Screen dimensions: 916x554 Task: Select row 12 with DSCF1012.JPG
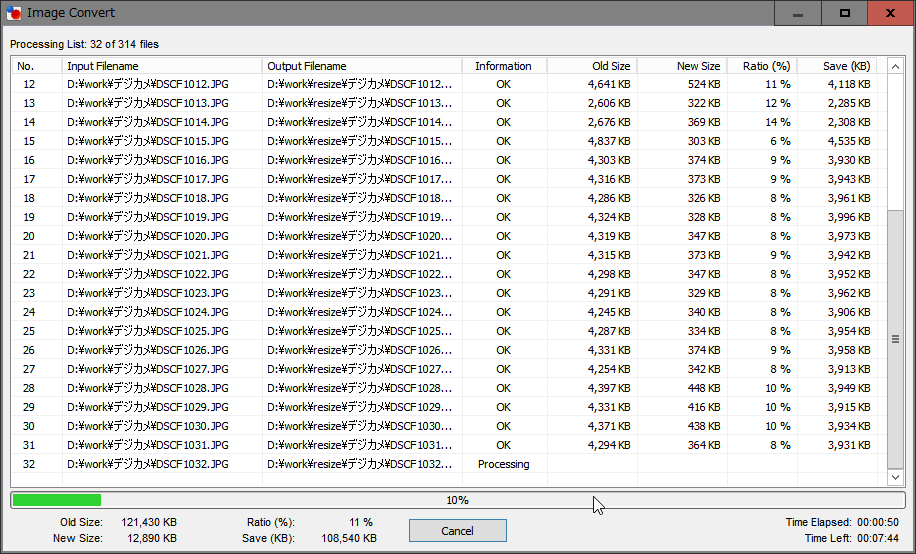click(147, 84)
